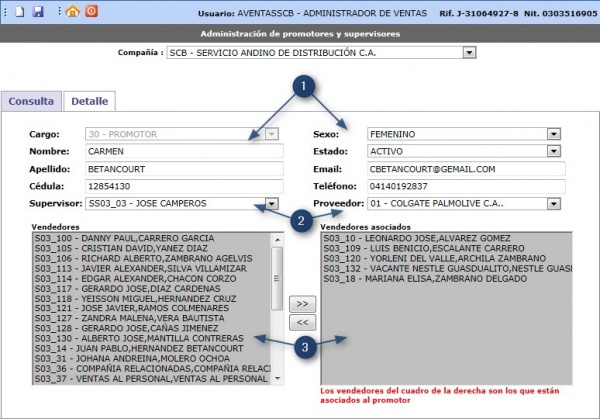The image size is (600, 419).
Task: Switch to the Consulta tab
Action: tap(31, 101)
